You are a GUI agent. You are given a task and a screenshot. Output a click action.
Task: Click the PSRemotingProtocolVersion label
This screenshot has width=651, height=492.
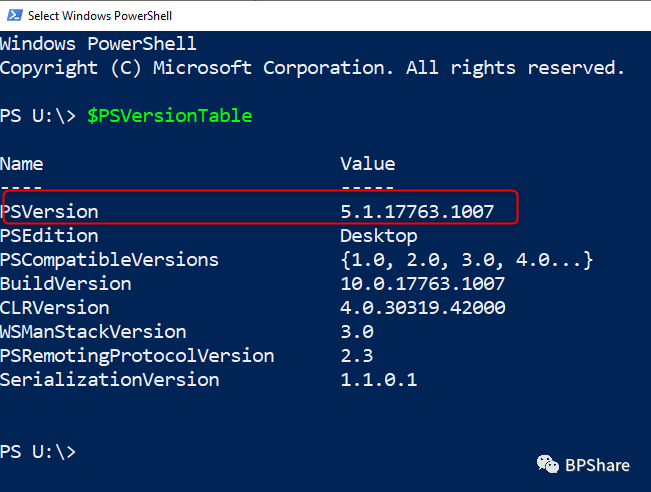coord(137,356)
